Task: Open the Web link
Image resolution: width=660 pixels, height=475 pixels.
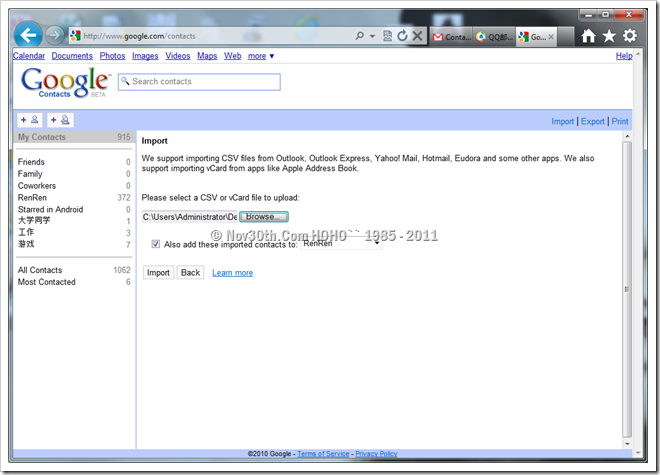Action: tap(232, 56)
